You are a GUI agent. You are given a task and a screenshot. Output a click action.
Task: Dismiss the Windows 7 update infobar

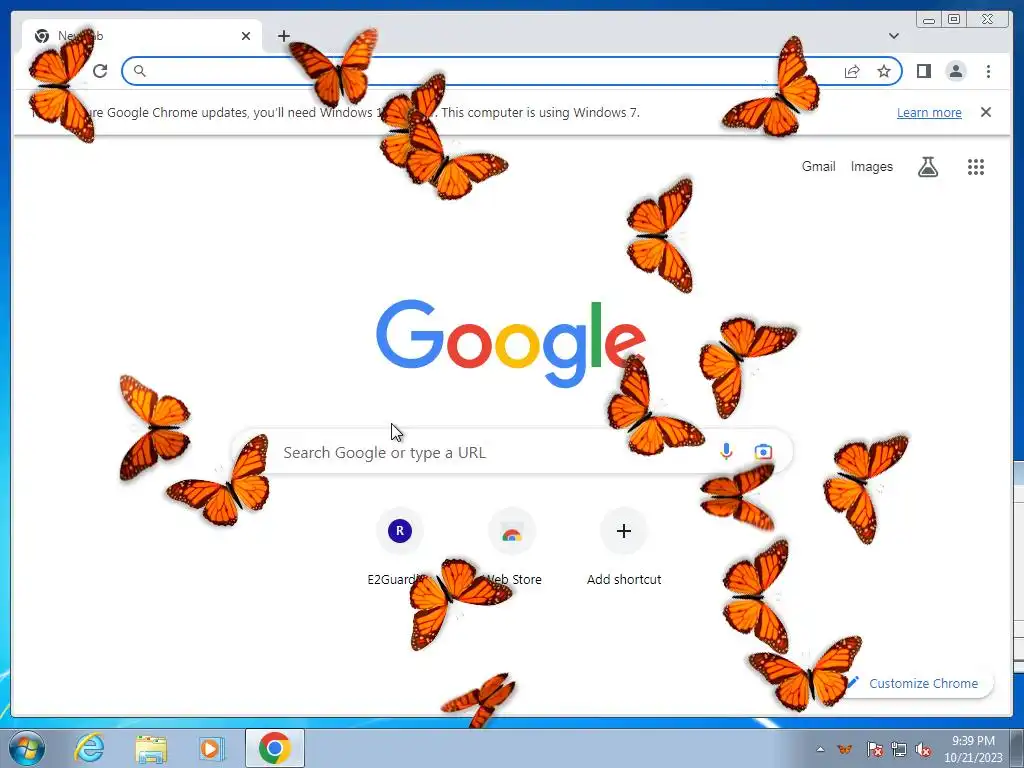[985, 112]
